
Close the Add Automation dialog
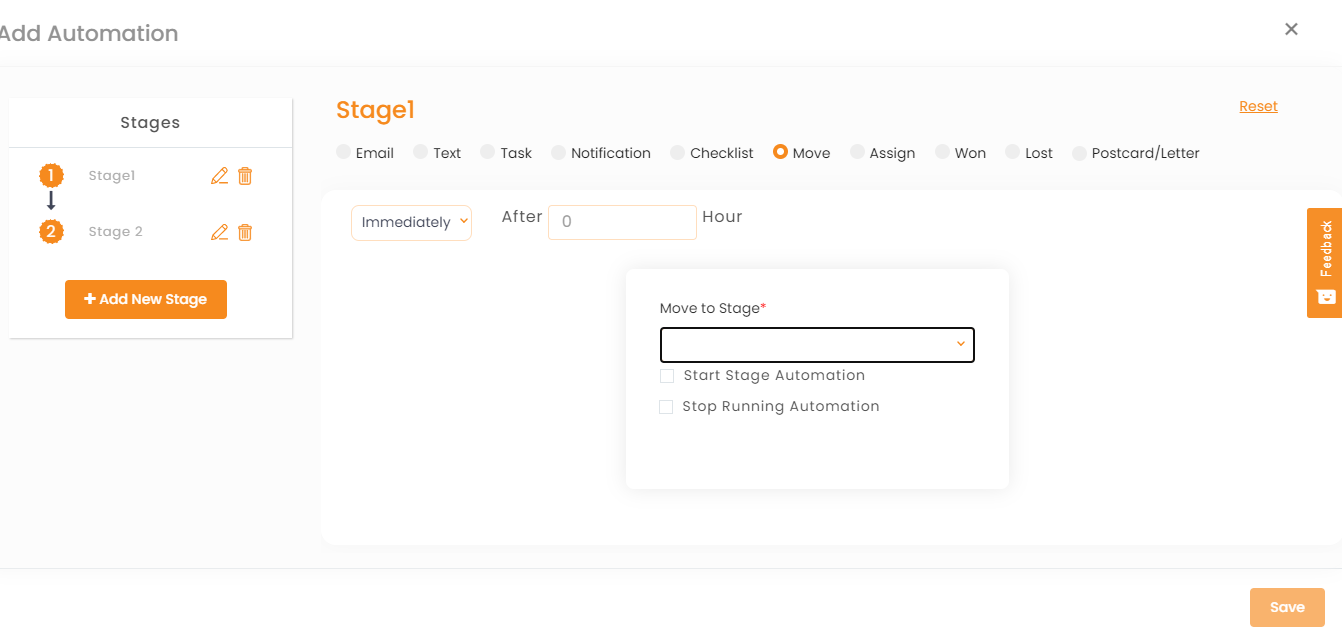click(1291, 29)
